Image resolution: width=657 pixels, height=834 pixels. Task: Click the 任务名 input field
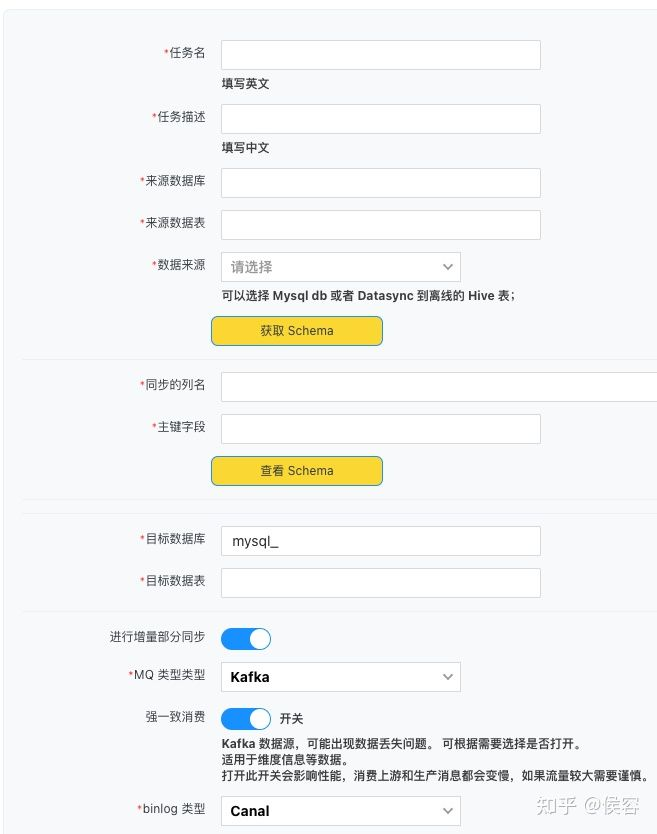[x=381, y=55]
